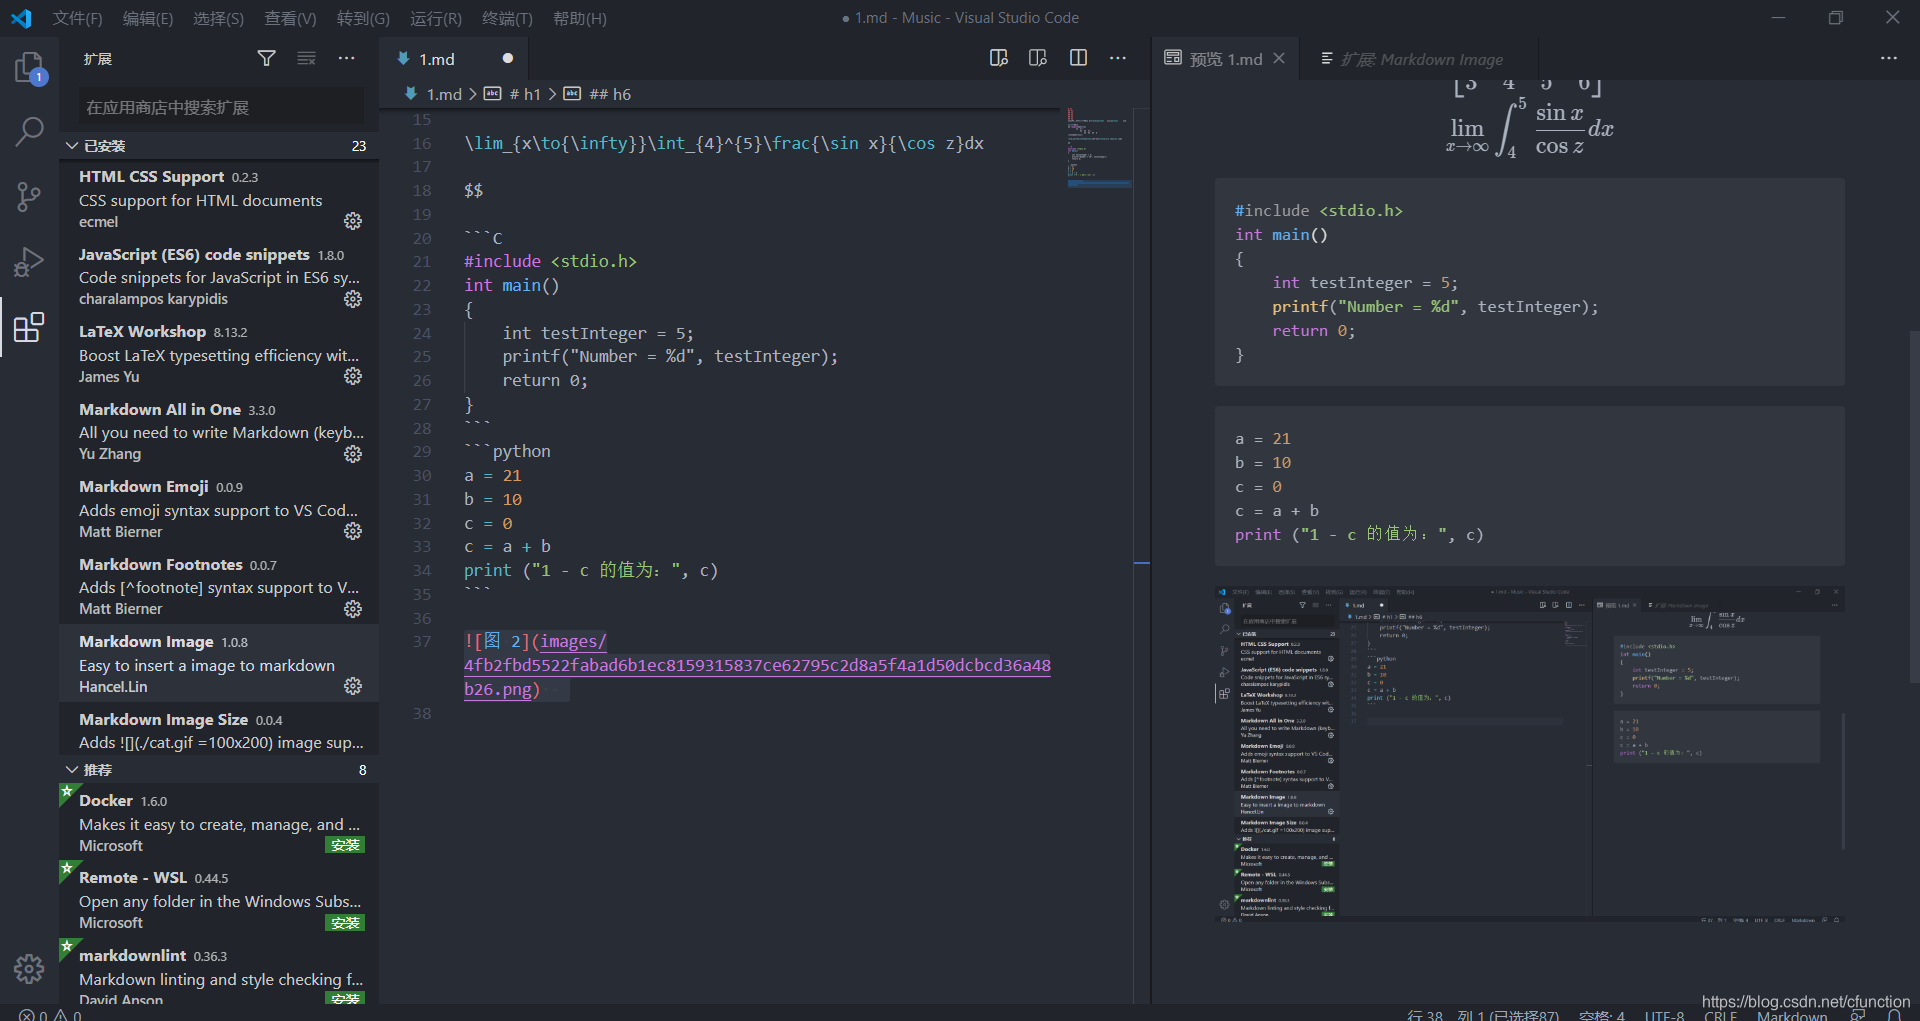Select the Docker extension row
Screen dimensions: 1920x1021
click(219, 823)
